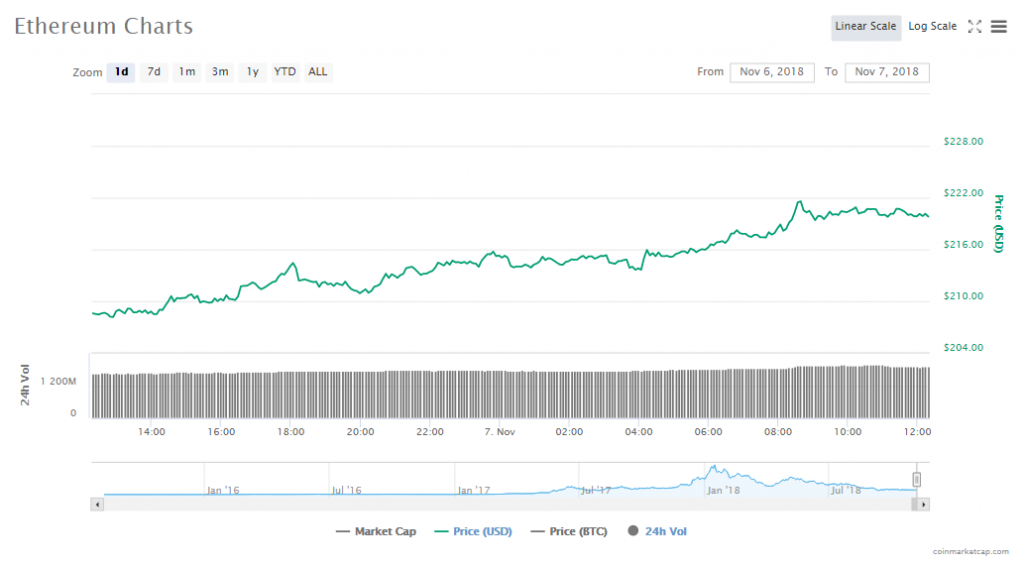This screenshot has height=566, width=1024.
Task: Set zoom to 3m
Action: [x=220, y=72]
